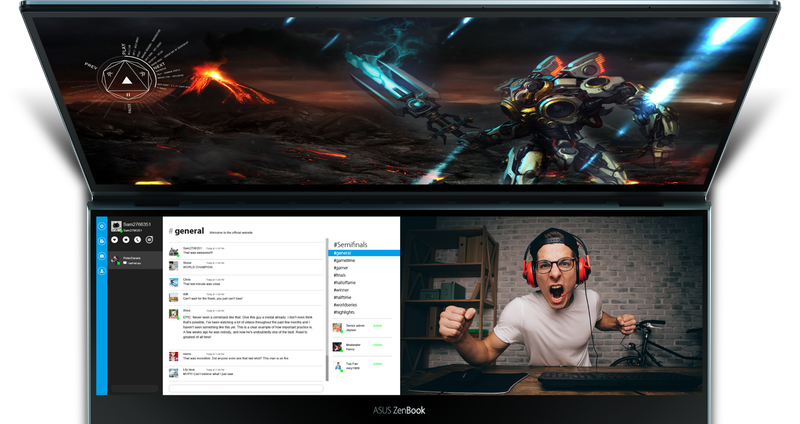Click the Top Fan member avatar
The image size is (800, 424).
click(x=337, y=366)
